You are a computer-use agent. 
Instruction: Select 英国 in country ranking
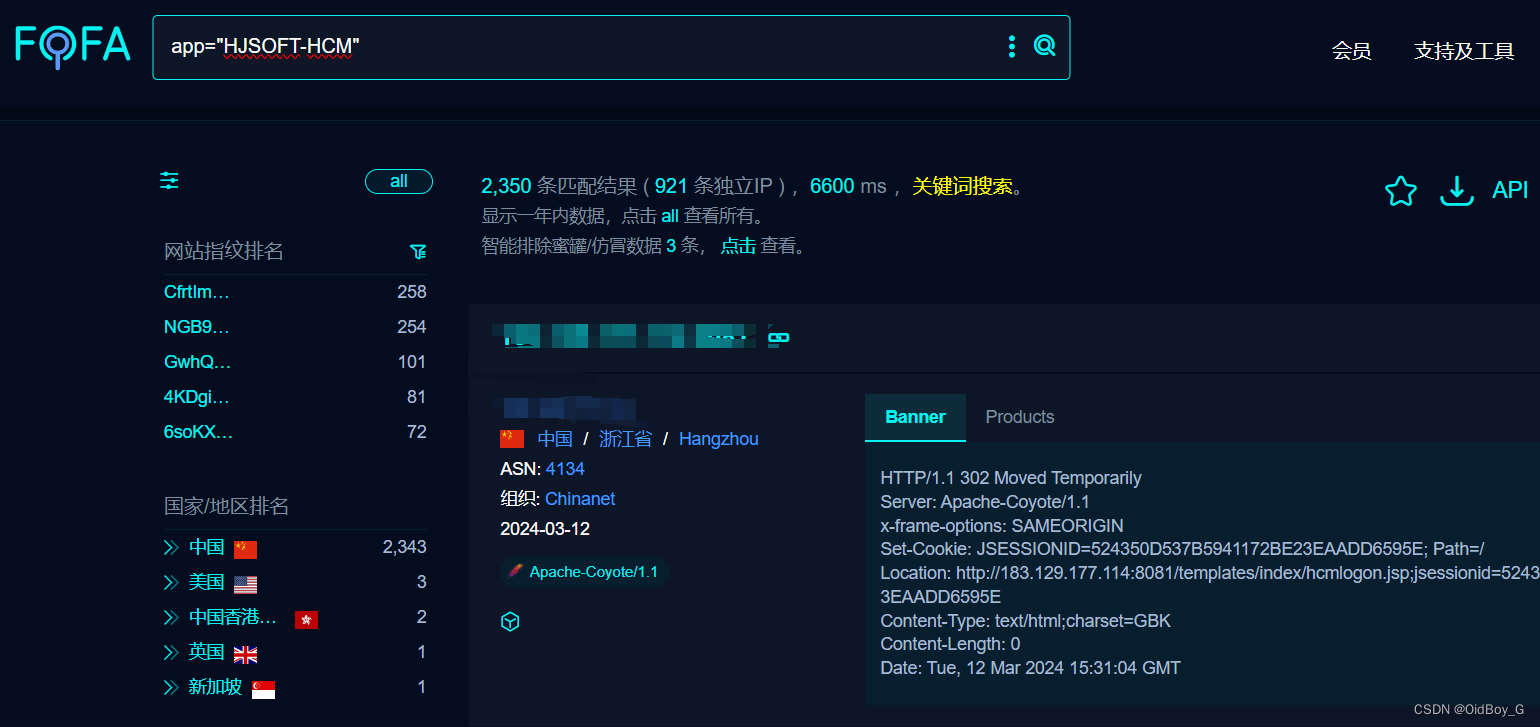(207, 652)
